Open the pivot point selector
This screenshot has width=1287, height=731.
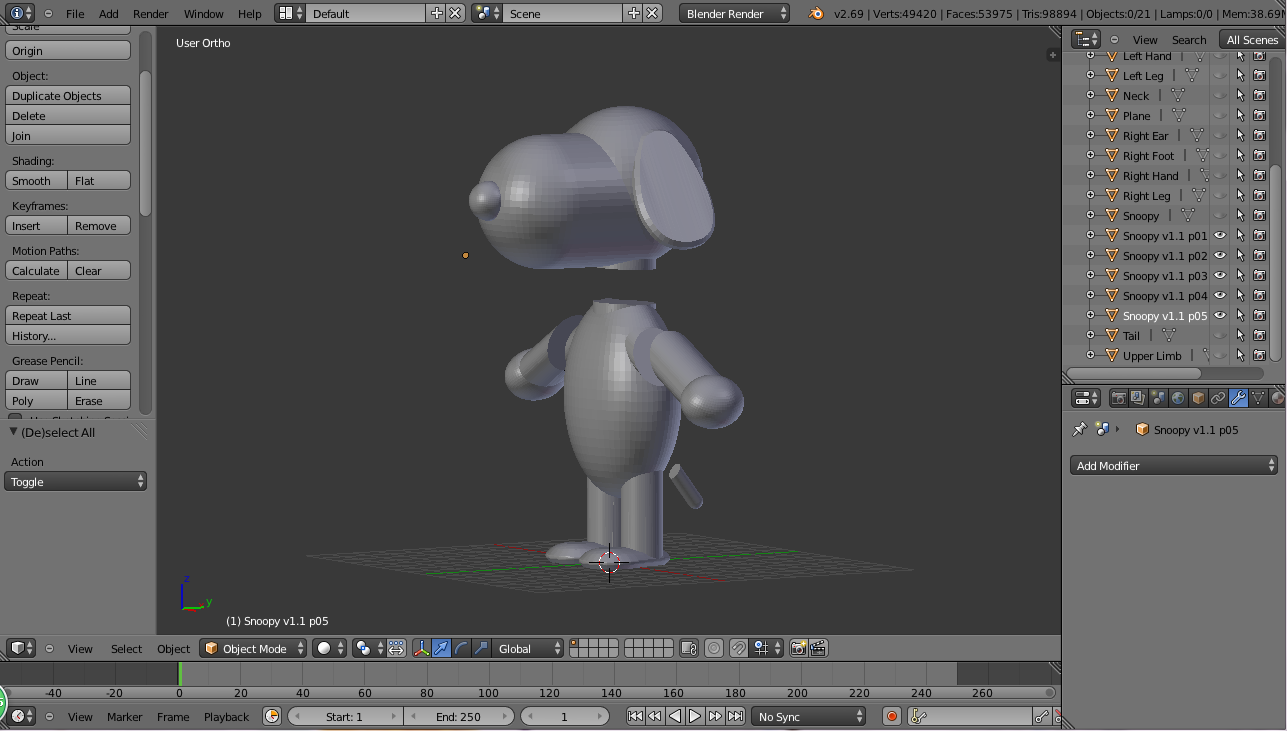[x=368, y=648]
